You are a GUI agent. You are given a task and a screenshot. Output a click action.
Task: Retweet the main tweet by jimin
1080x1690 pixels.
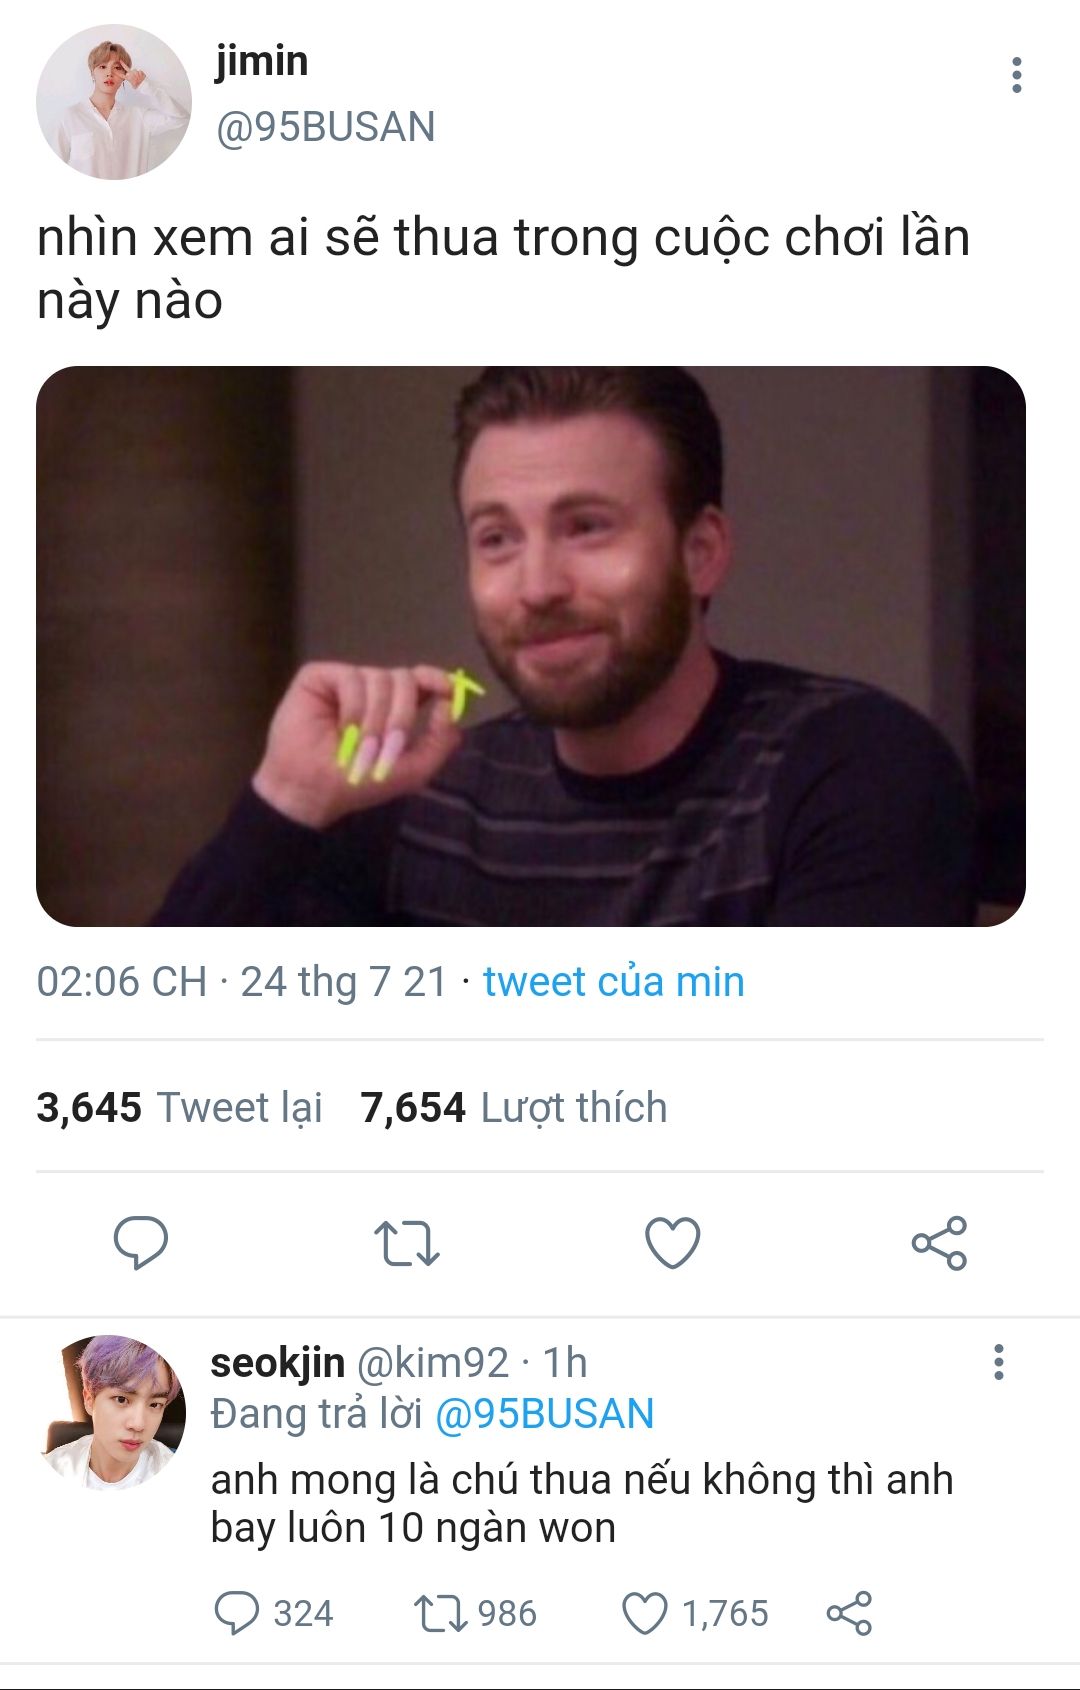(407, 1243)
